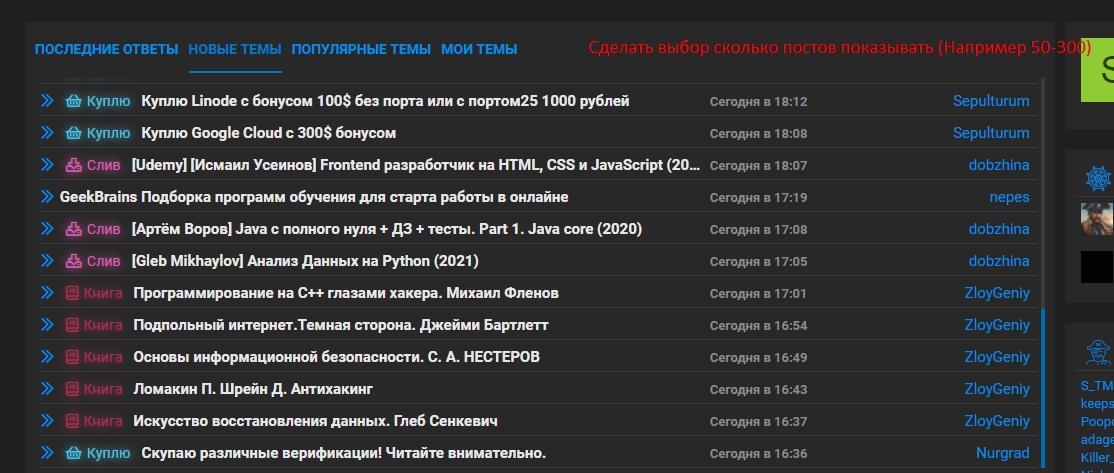Click chevron icon beside Программирование на C++ thread
This screenshot has width=1114, height=473.
(47, 293)
